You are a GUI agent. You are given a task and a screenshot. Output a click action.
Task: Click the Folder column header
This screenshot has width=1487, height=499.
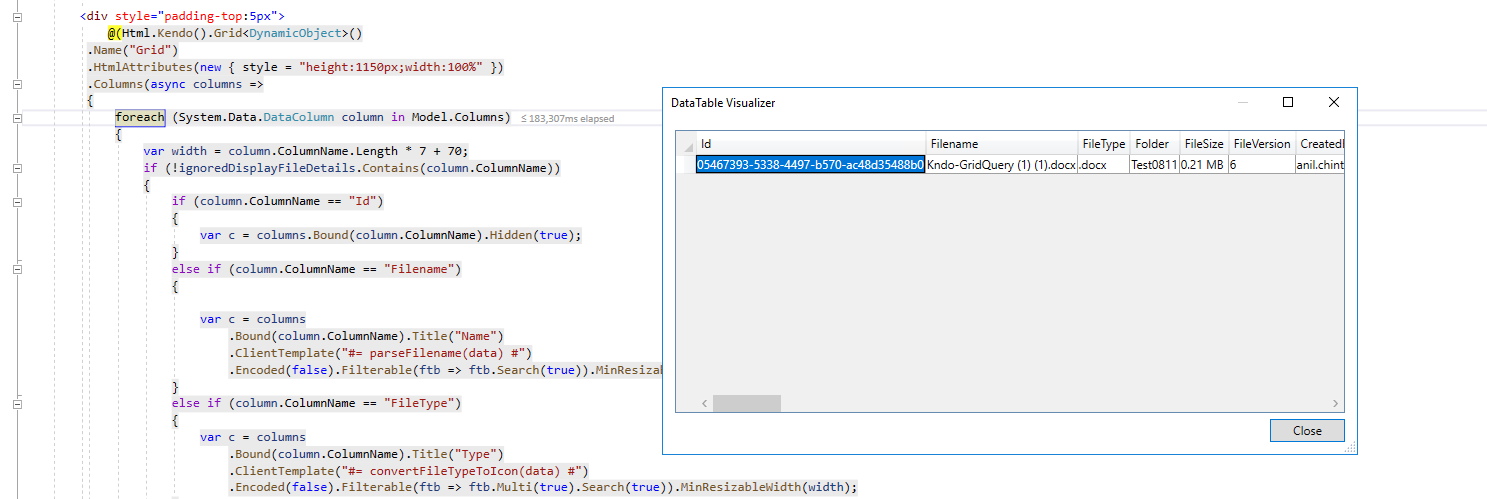(1155, 144)
